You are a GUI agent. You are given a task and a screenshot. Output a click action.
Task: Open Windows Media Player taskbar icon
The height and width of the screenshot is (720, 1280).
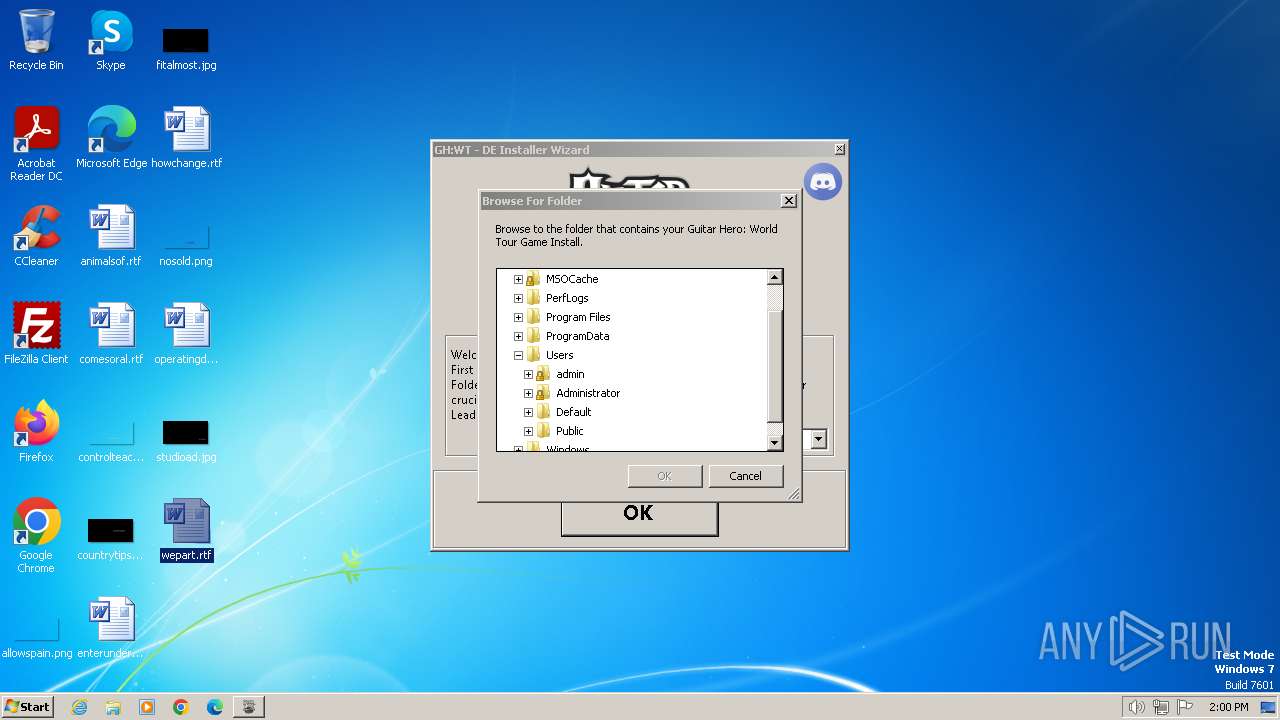point(147,707)
